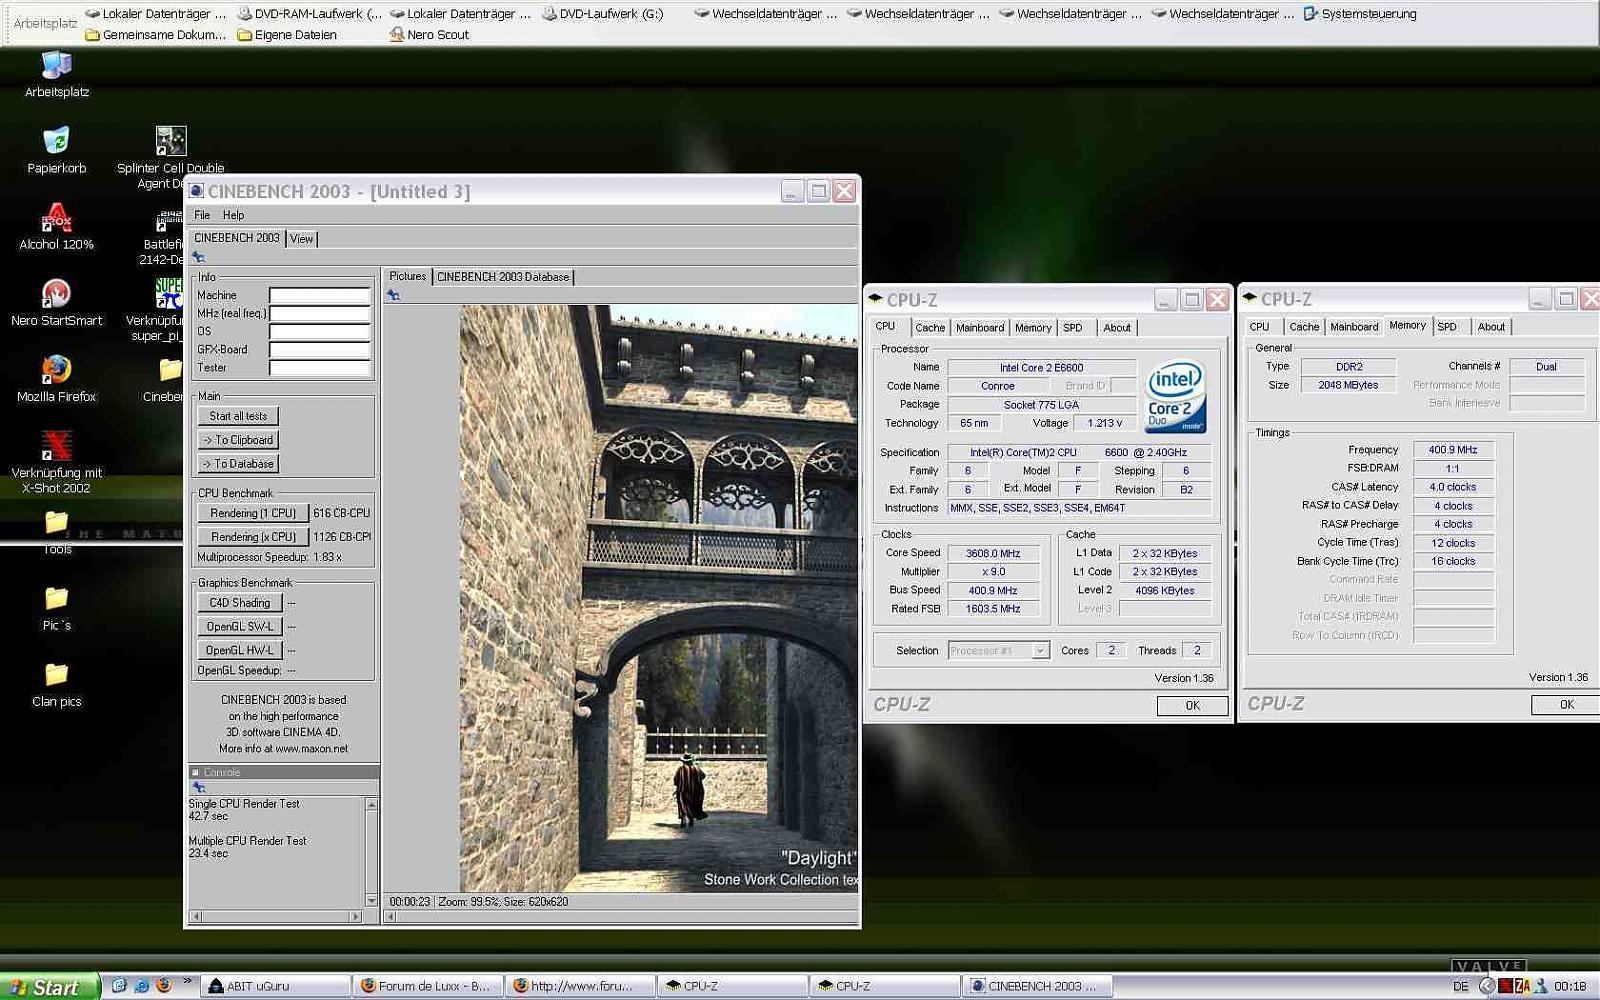Click the ZA ZoneAlarm tray icon

pyautogui.click(x=1522, y=986)
